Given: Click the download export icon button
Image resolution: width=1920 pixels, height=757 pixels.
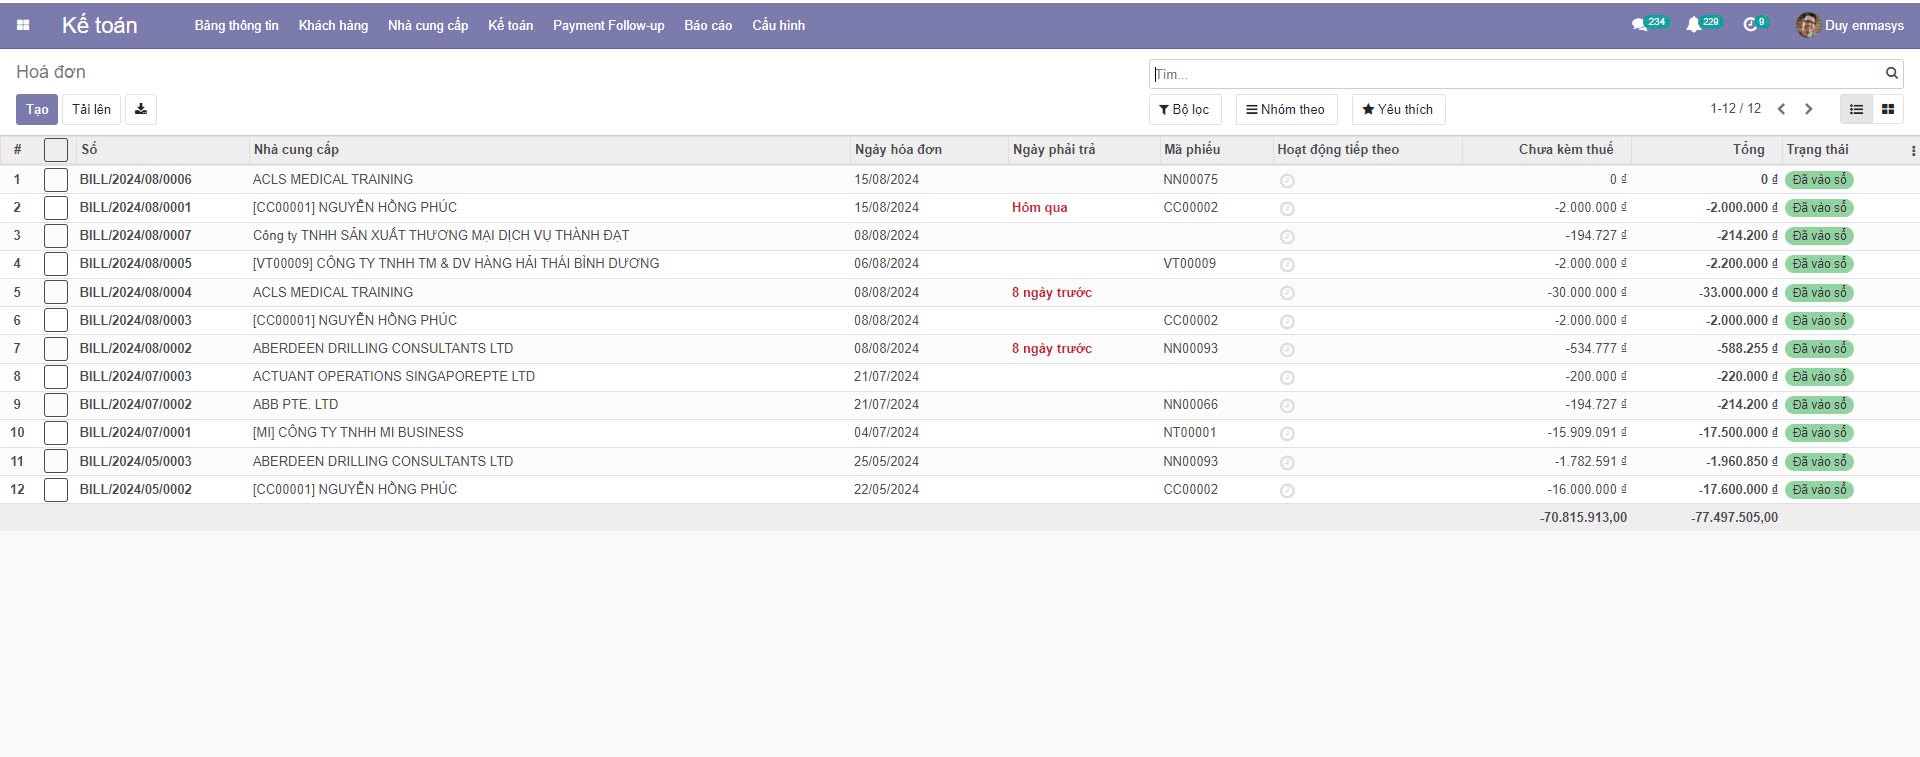Looking at the screenshot, I should (x=141, y=109).
